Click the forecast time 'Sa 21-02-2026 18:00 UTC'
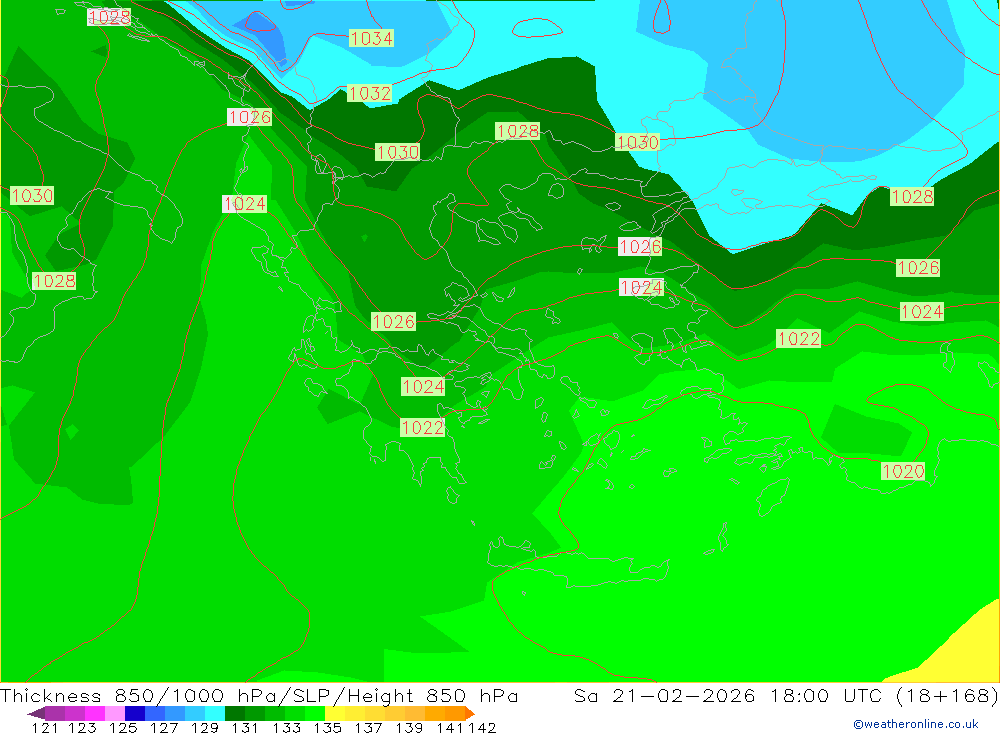 pyautogui.click(x=728, y=696)
